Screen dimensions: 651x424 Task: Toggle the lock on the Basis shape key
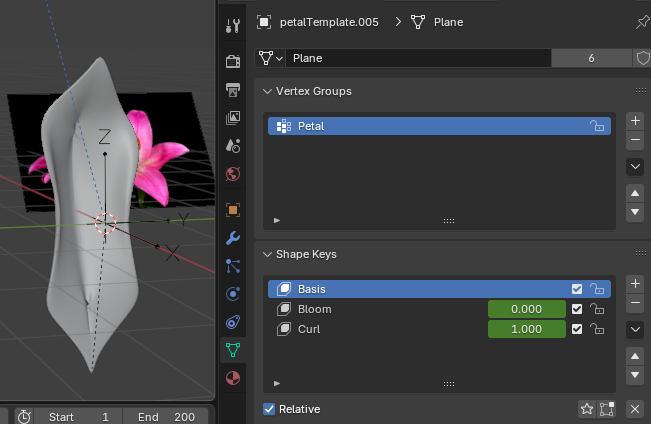(x=597, y=289)
